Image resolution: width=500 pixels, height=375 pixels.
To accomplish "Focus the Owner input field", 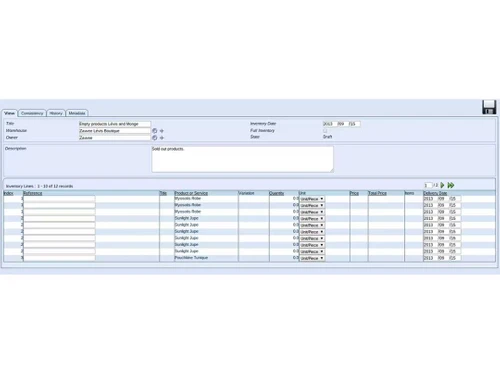I will (x=115, y=138).
